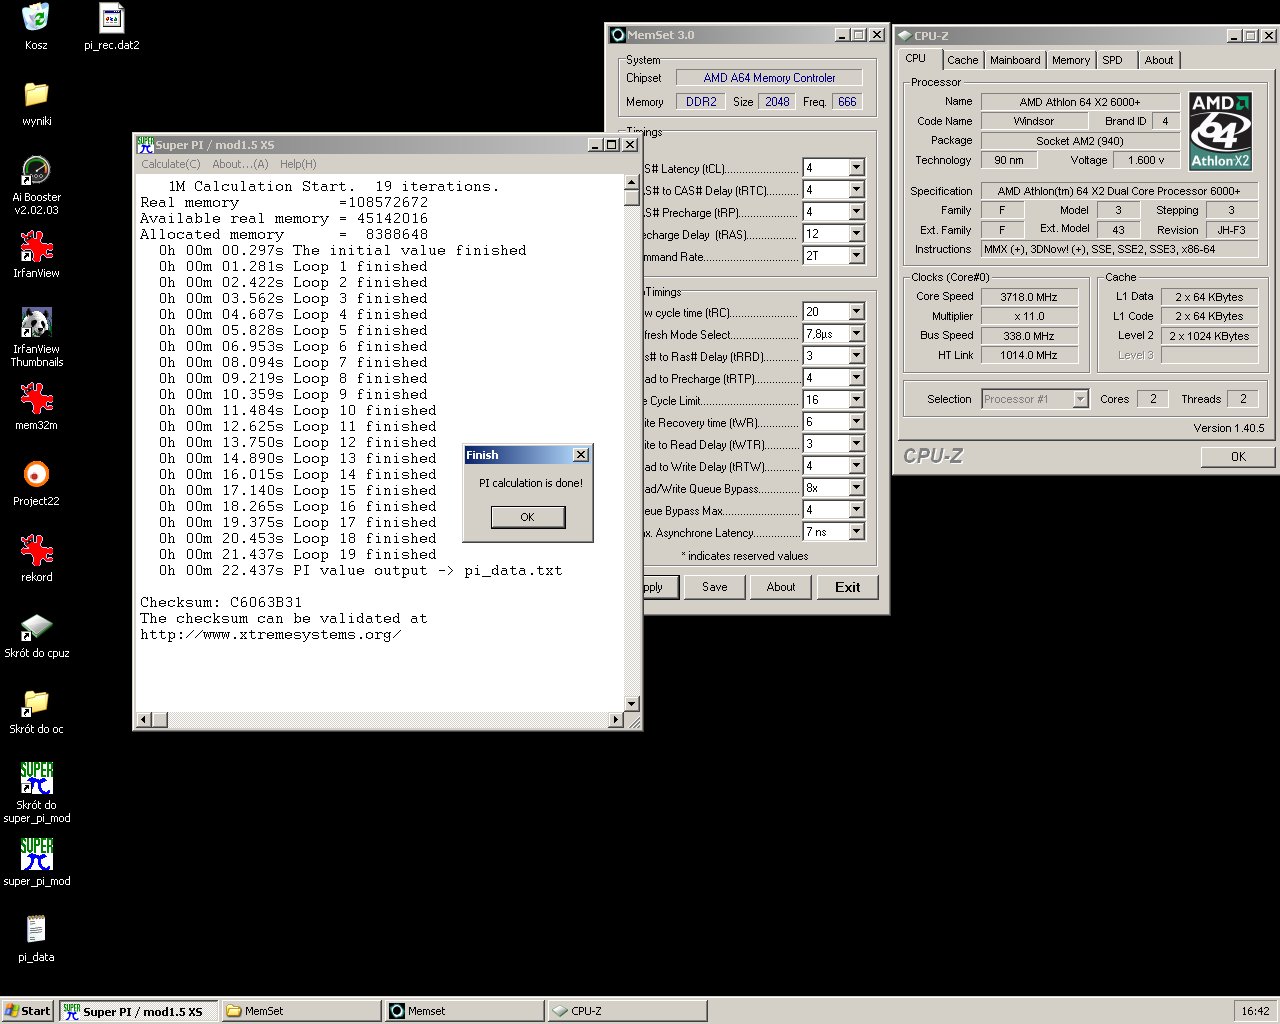Click the Checksum: C6063B31 line
Screen dimensions: 1280x1024
tap(221, 602)
